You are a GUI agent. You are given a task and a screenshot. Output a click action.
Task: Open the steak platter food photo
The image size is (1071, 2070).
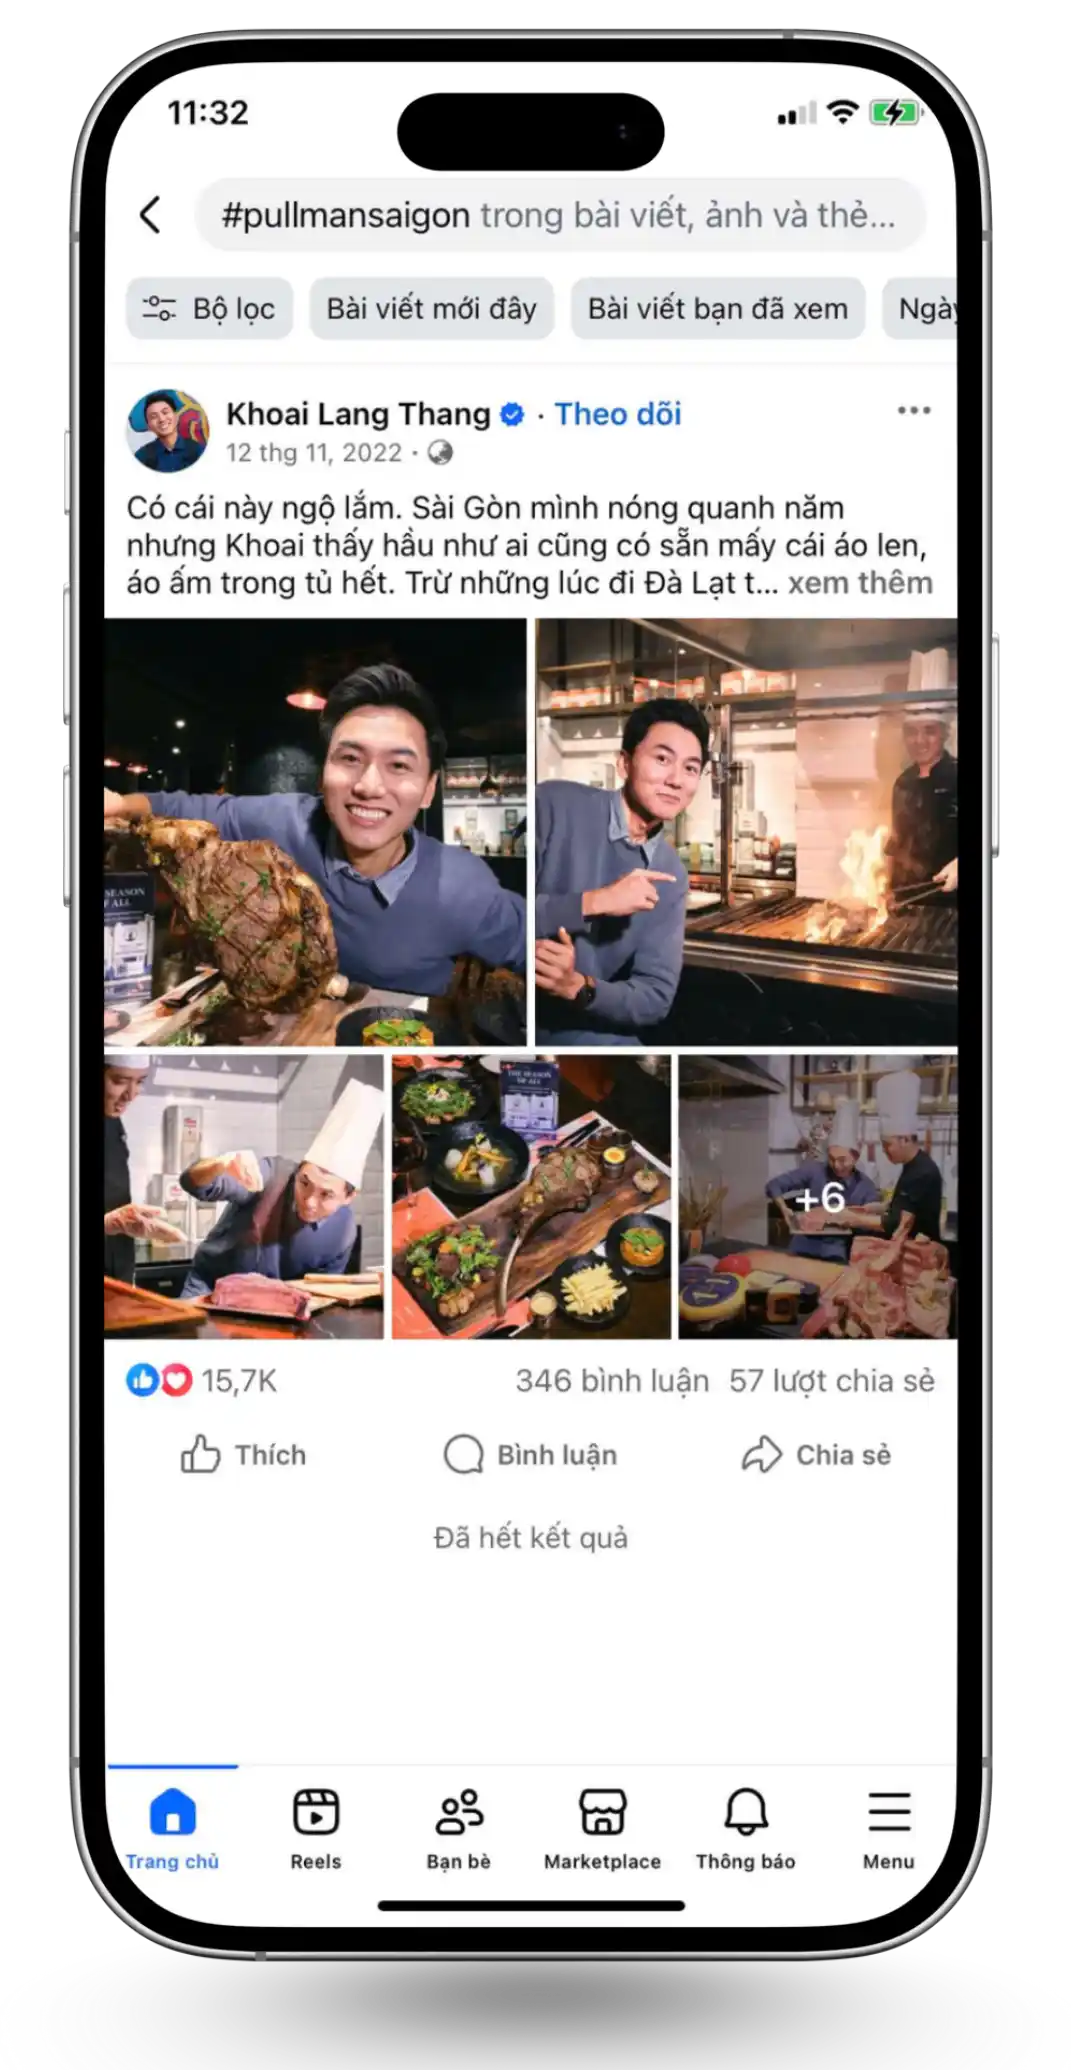click(531, 1197)
